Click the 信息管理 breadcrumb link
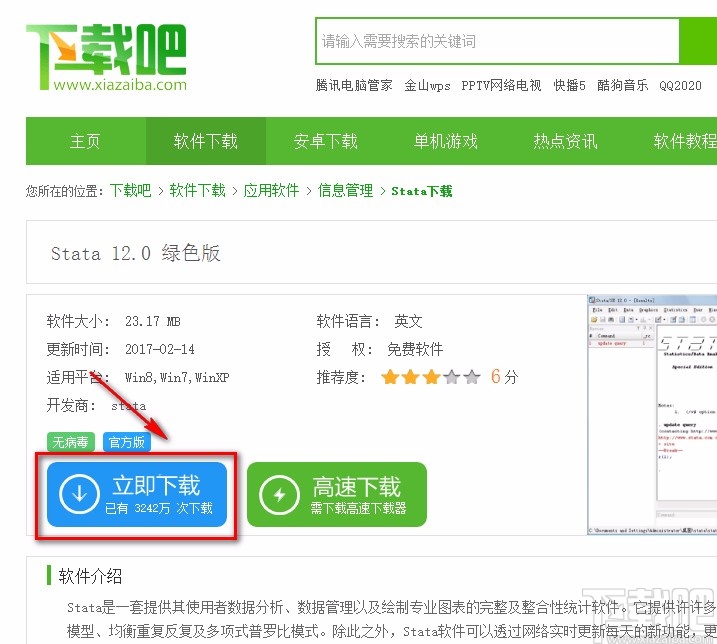 point(346,190)
